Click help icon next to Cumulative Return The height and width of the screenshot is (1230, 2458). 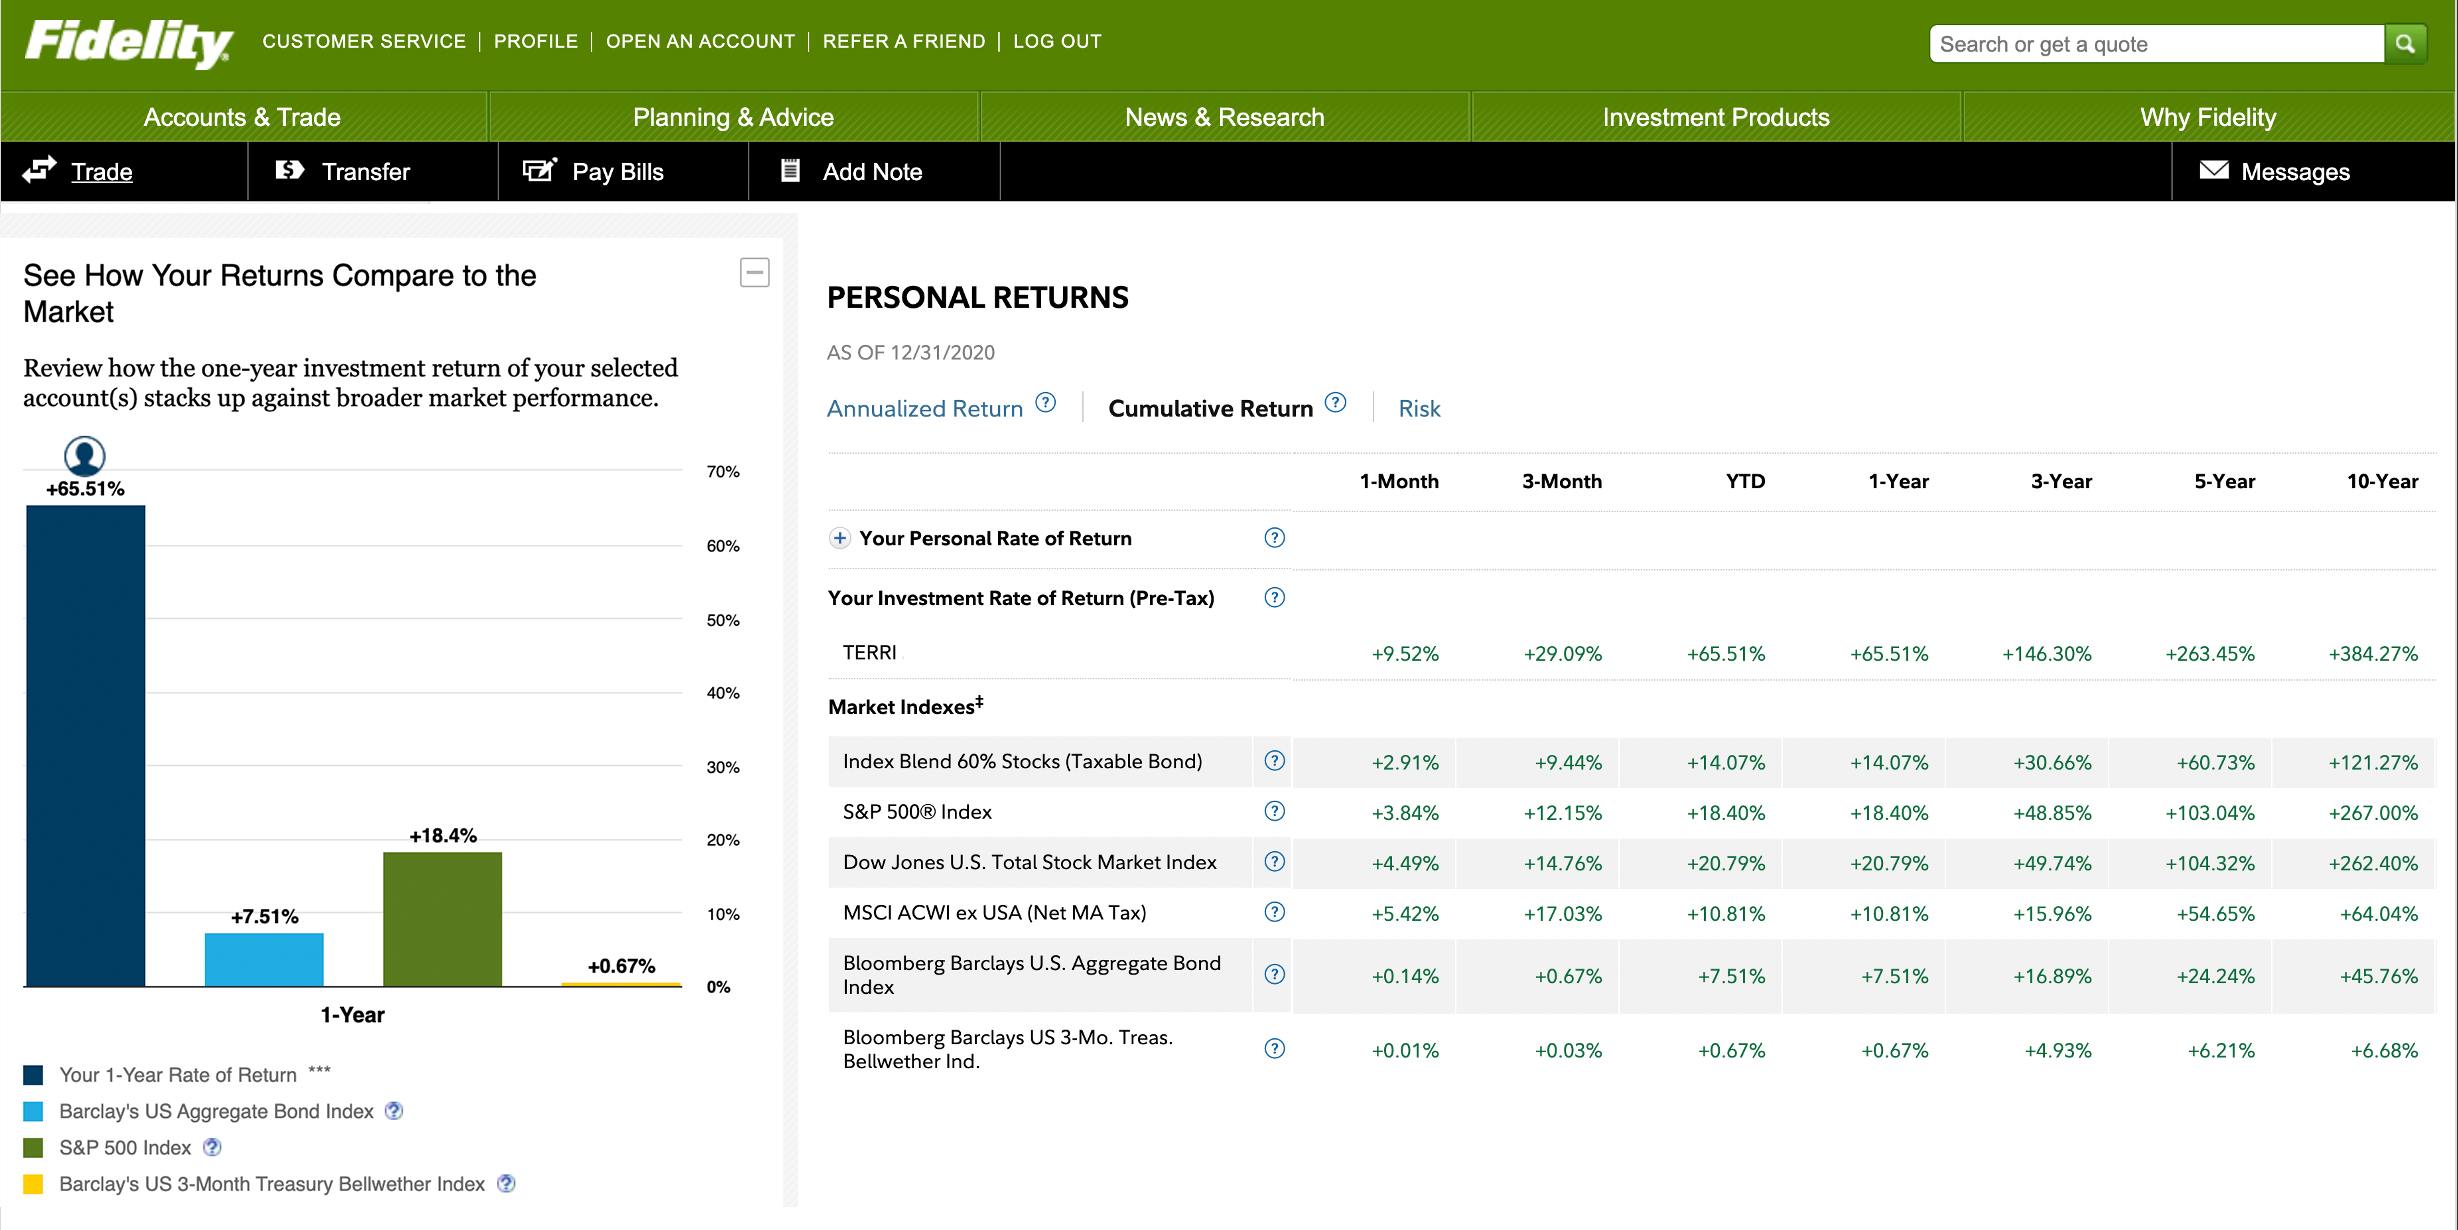click(x=1336, y=403)
